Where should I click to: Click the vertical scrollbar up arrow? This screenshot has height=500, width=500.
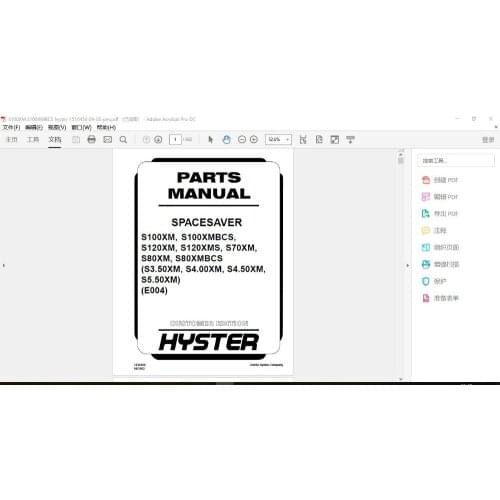pos(401,154)
